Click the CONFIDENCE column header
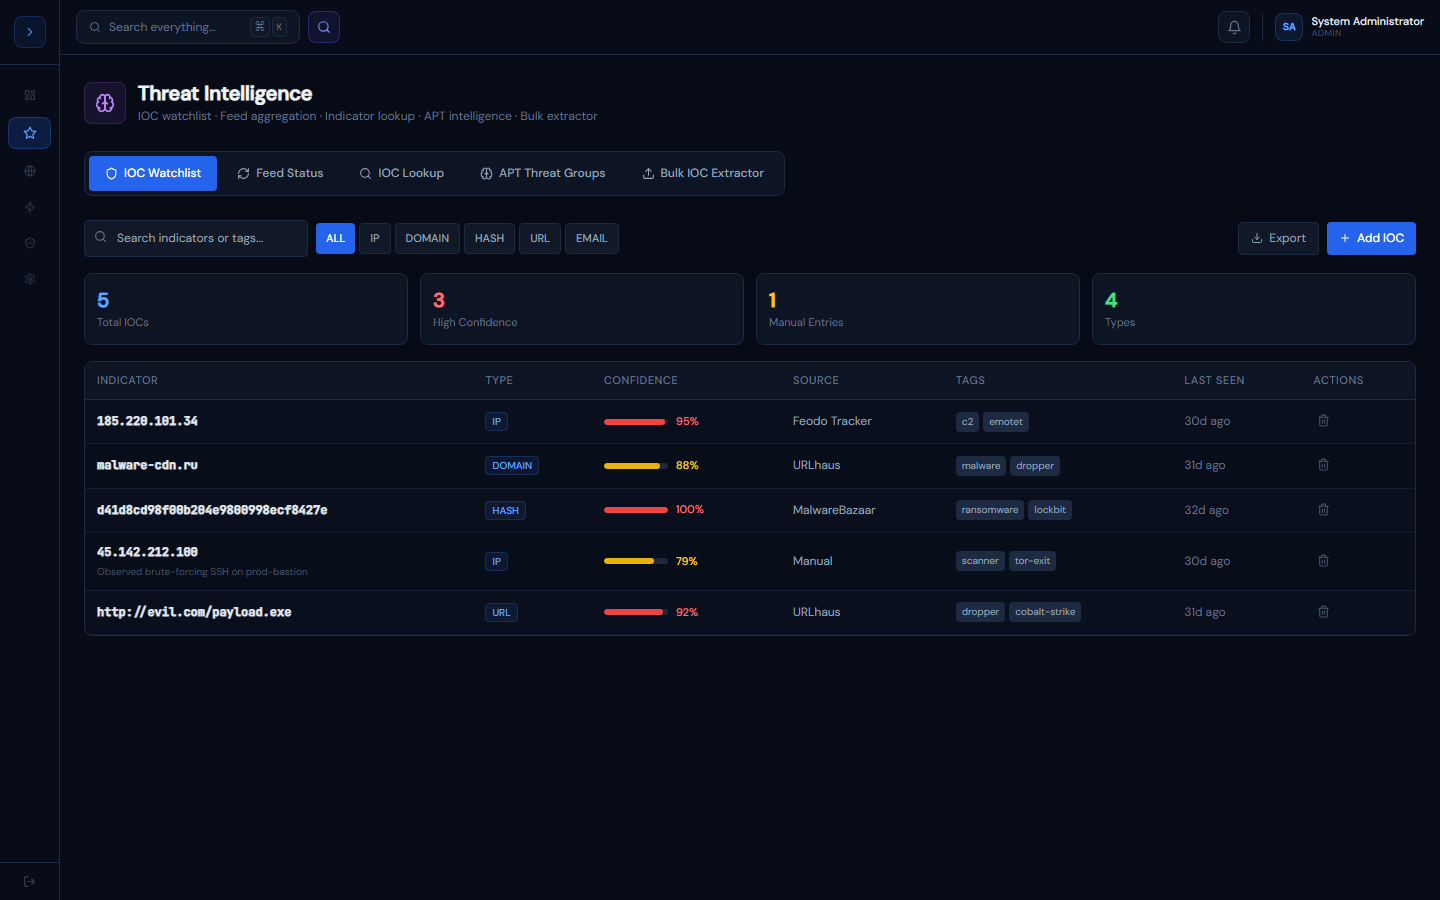This screenshot has width=1440, height=900. (641, 381)
